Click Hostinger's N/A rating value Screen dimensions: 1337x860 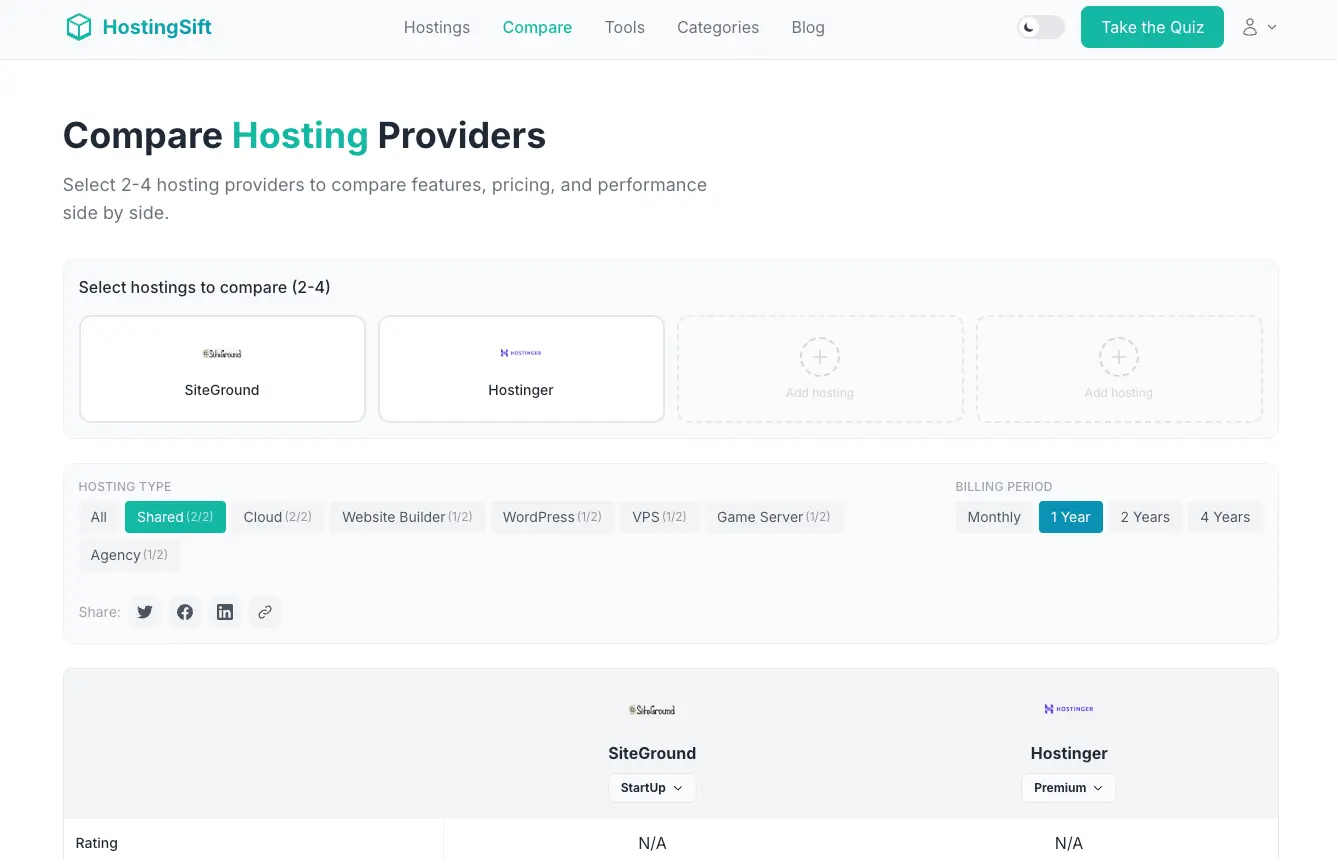[x=1069, y=843]
